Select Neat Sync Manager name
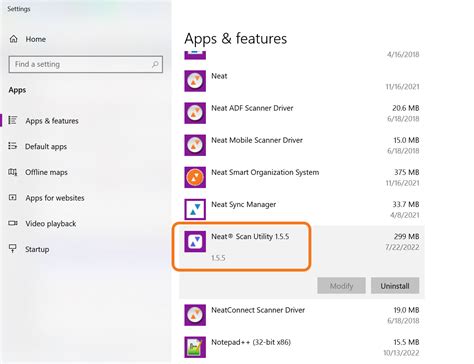 (244, 204)
